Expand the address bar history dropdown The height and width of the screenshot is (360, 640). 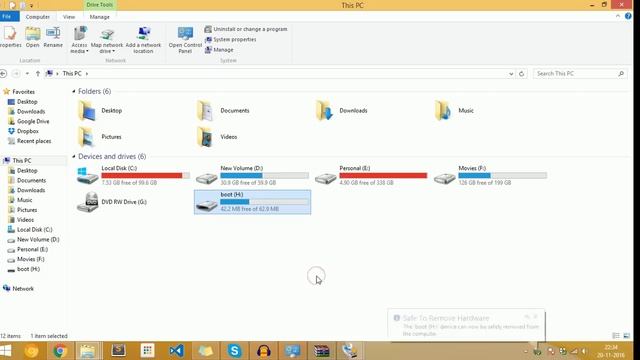coord(511,73)
